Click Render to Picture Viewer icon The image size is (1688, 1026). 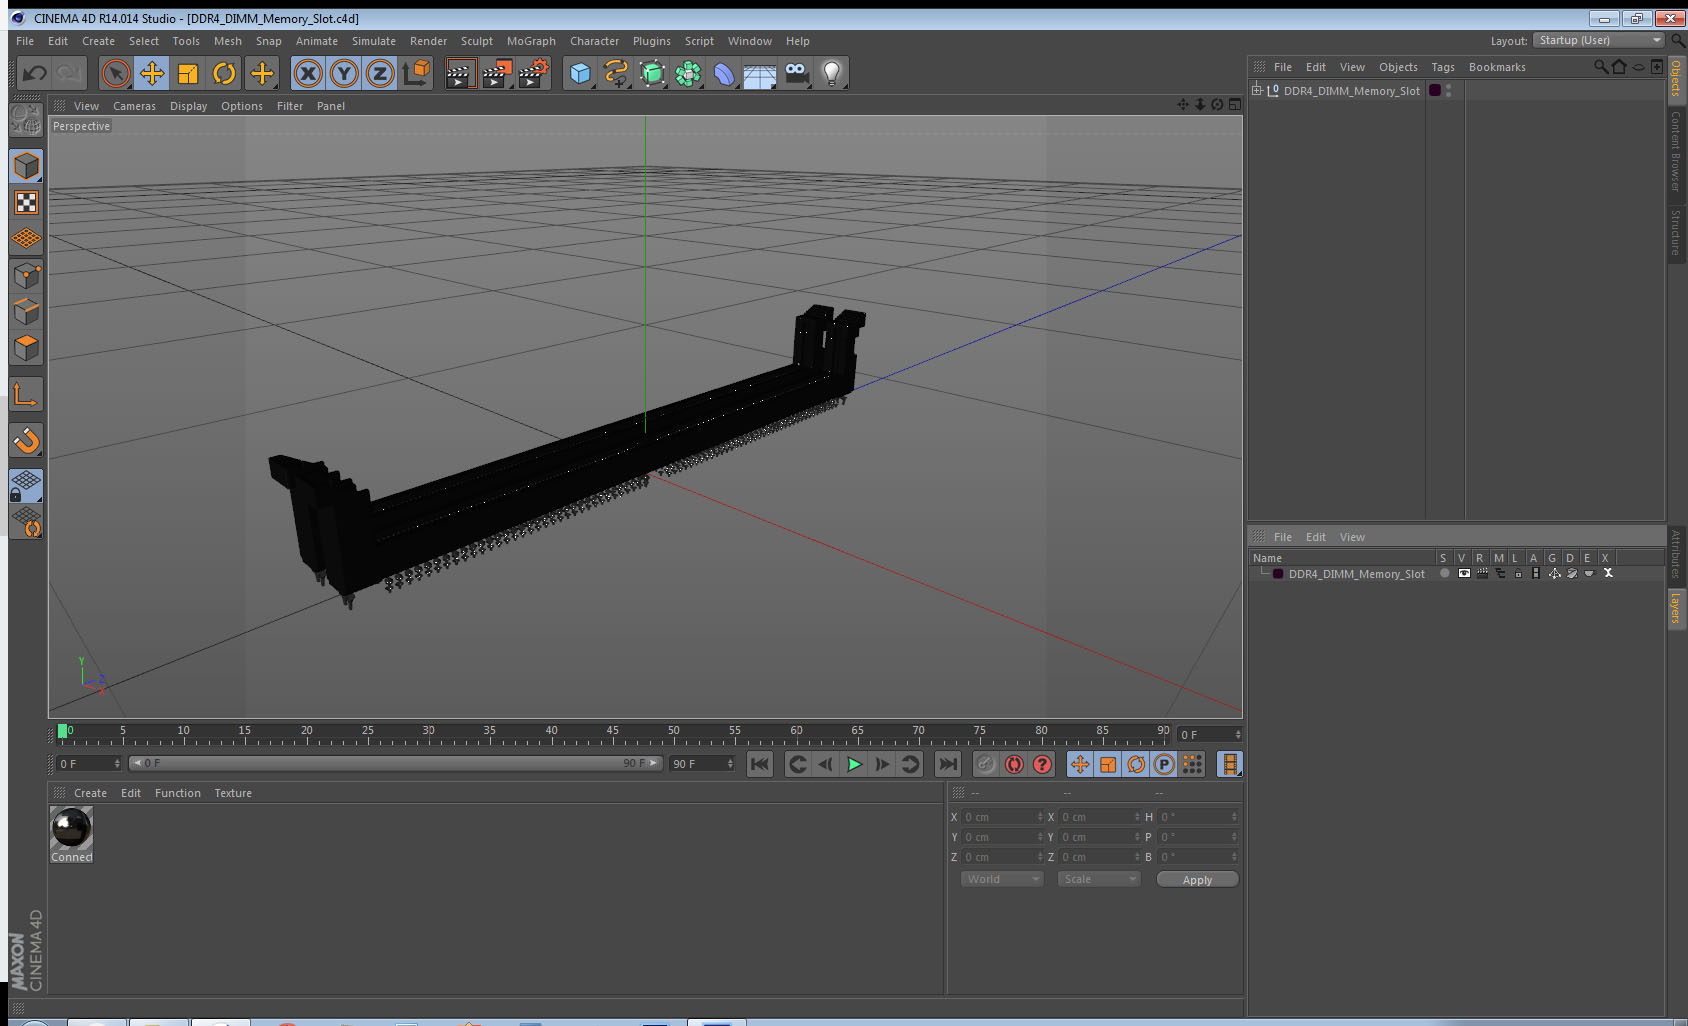coord(497,73)
